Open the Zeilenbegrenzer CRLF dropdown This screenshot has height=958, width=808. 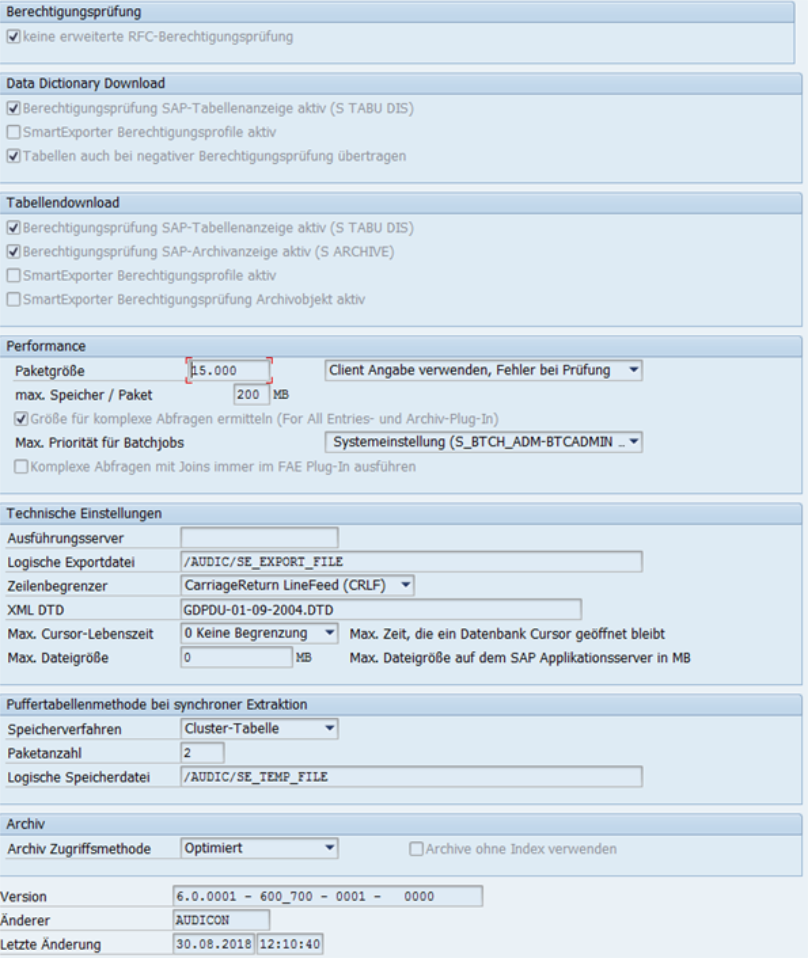click(297, 585)
